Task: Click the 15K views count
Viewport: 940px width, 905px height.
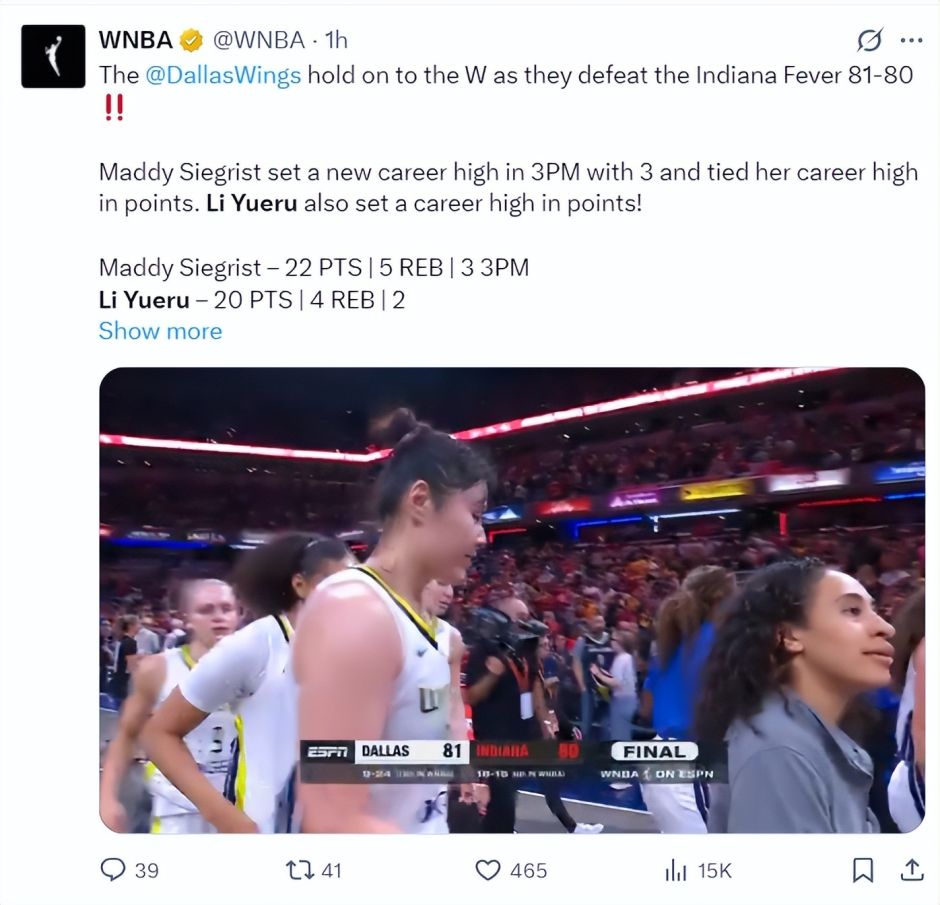Action: (715, 870)
